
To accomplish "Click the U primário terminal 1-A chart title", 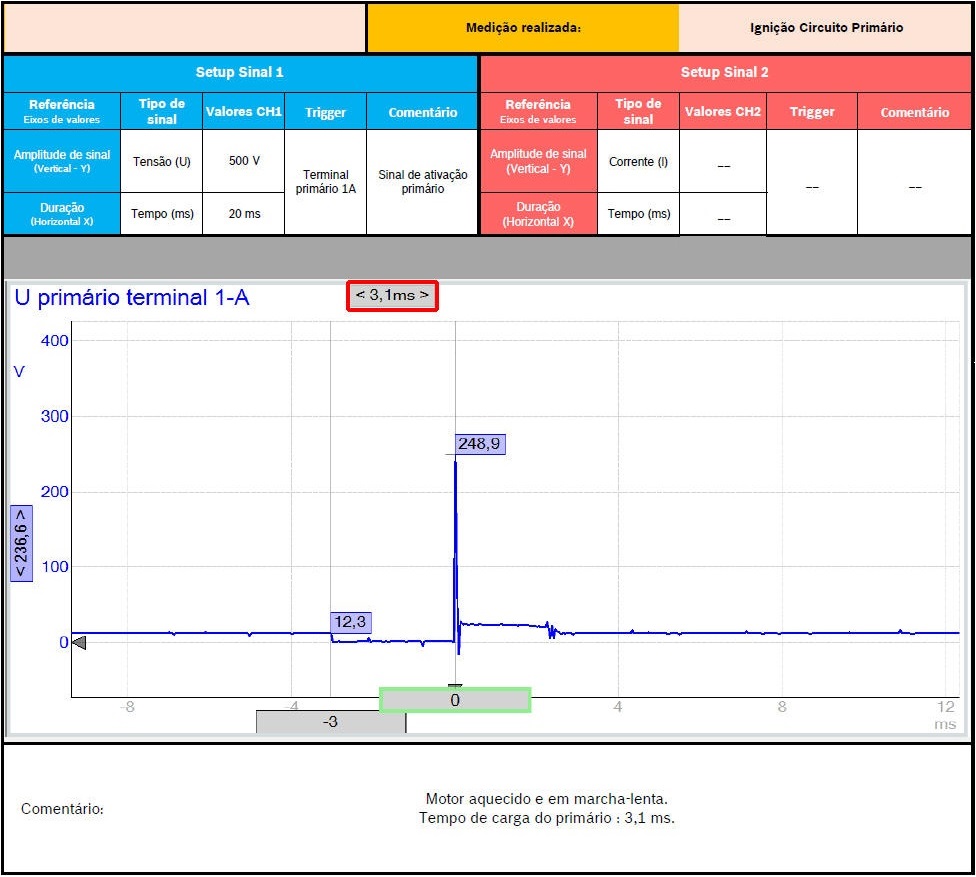I will 132,297.
